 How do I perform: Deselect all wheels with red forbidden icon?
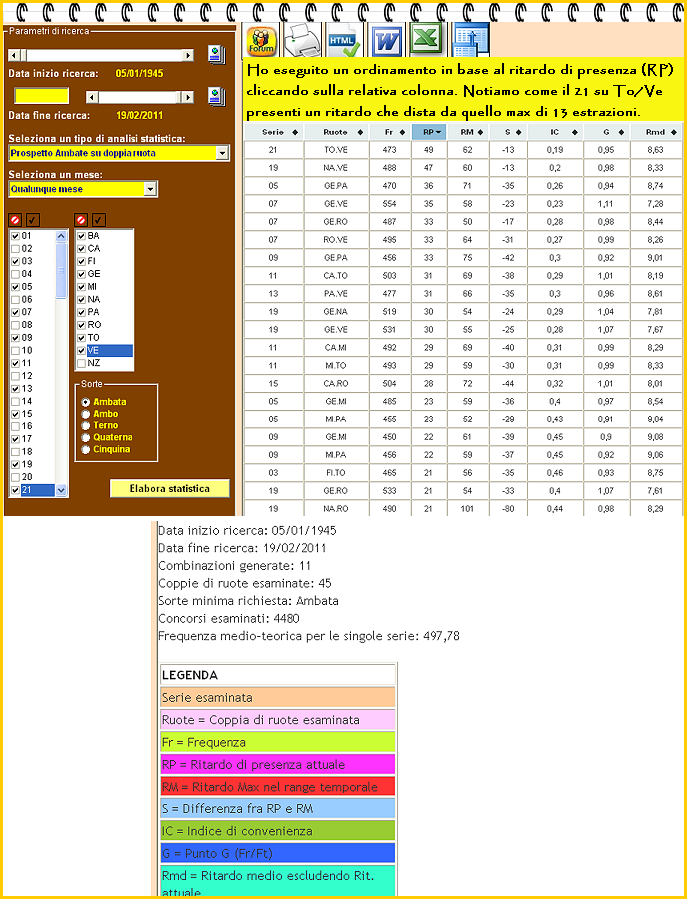pos(81,220)
